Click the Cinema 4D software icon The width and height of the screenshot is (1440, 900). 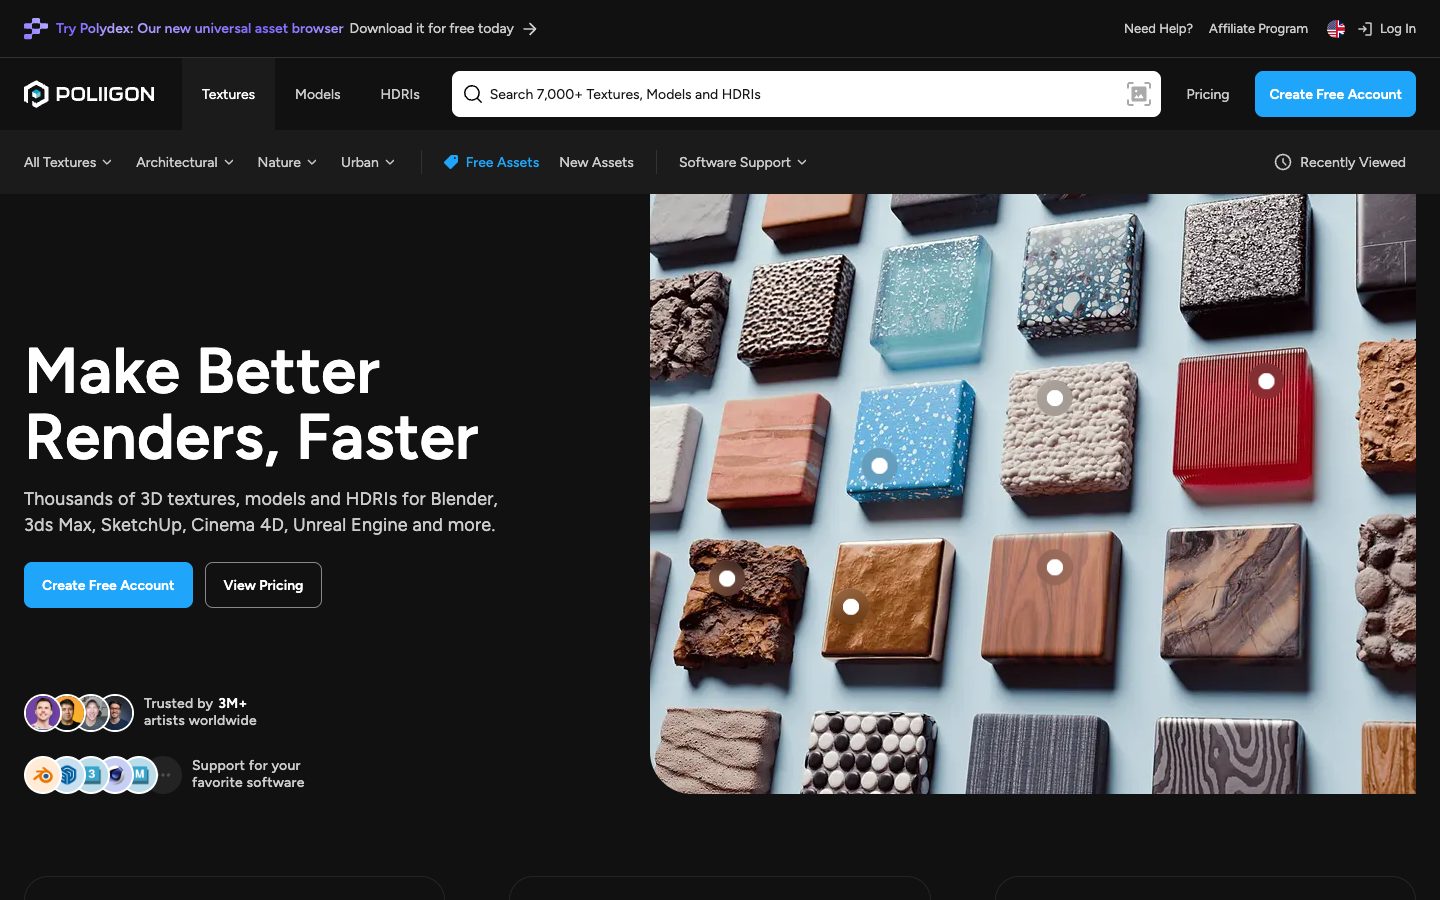(116, 775)
